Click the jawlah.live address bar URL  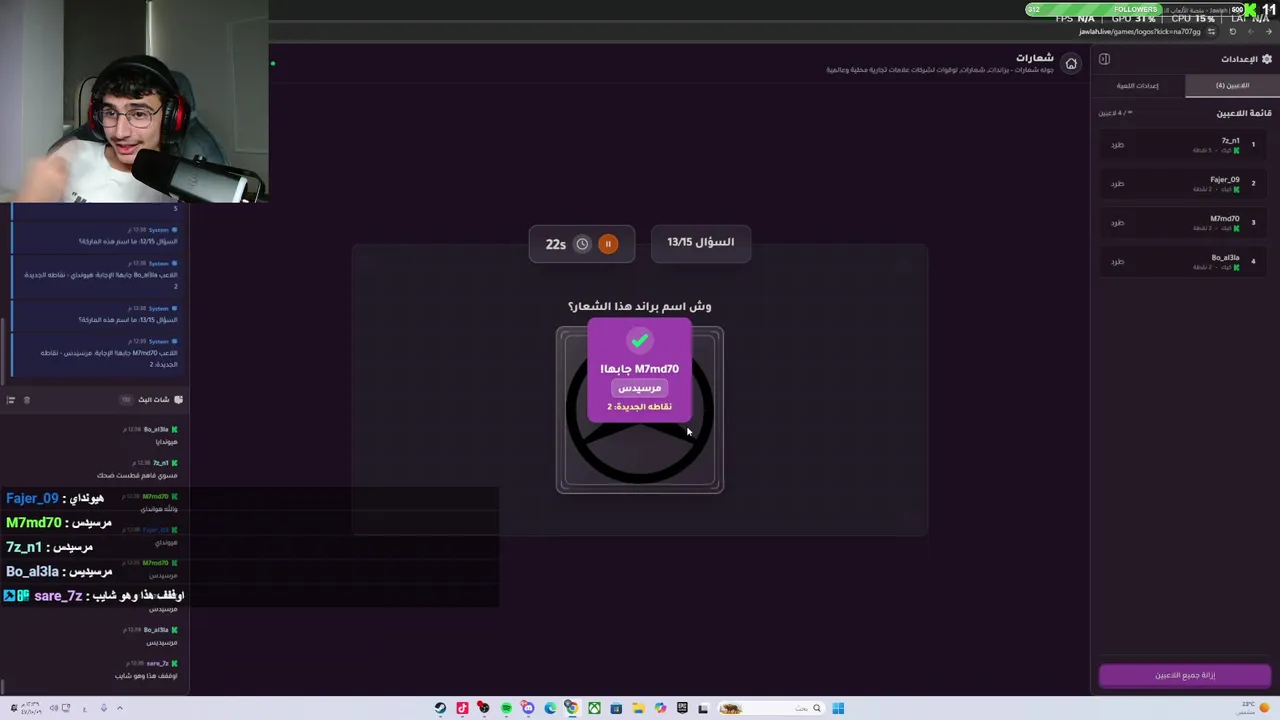click(x=1139, y=32)
